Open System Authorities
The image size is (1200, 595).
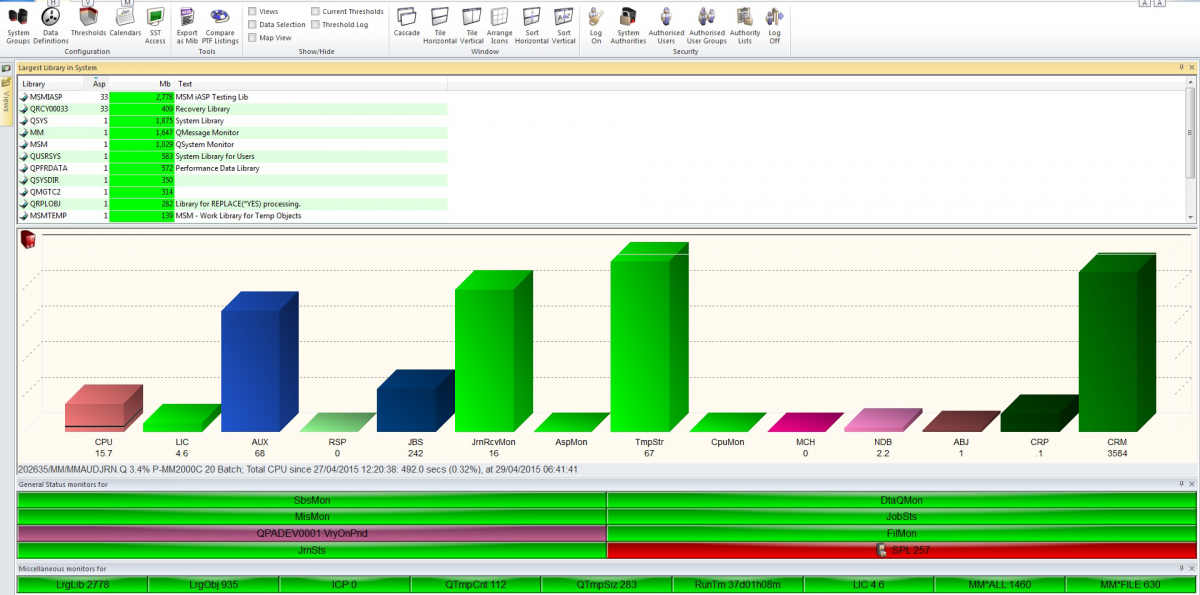pyautogui.click(x=628, y=24)
